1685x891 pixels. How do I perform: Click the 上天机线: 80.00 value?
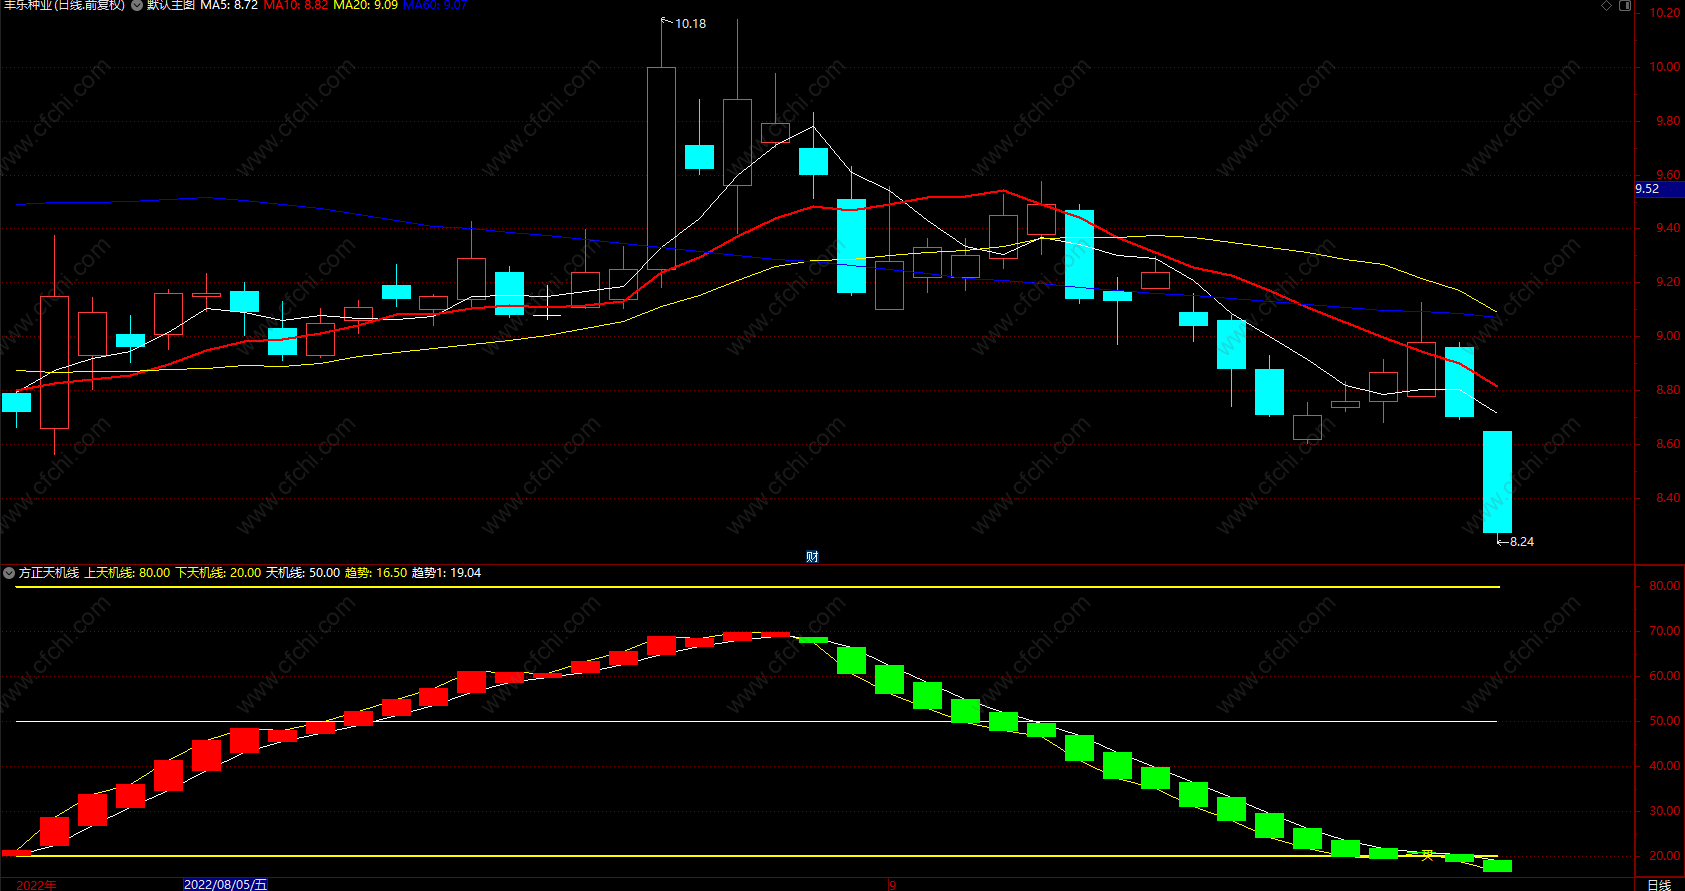pyautogui.click(x=127, y=573)
